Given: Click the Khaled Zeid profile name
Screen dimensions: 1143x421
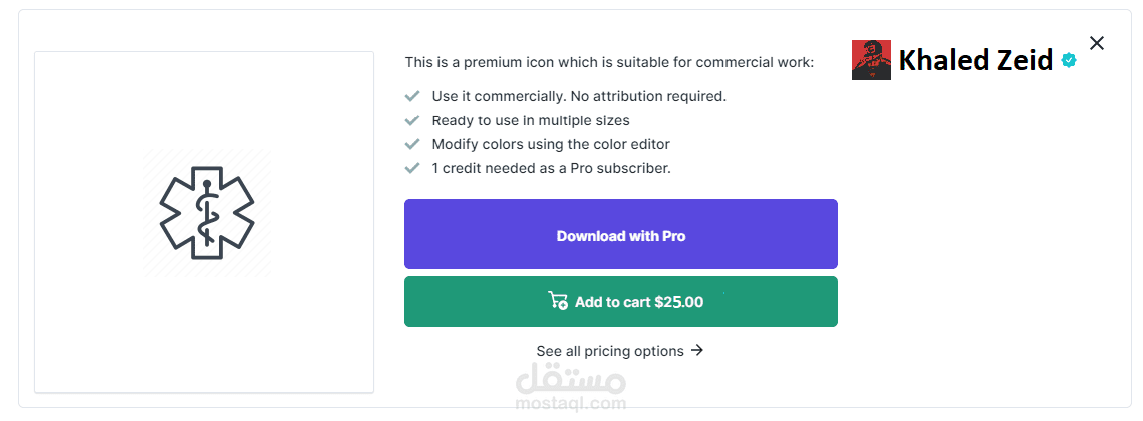Looking at the screenshot, I should pyautogui.click(x=975, y=61).
